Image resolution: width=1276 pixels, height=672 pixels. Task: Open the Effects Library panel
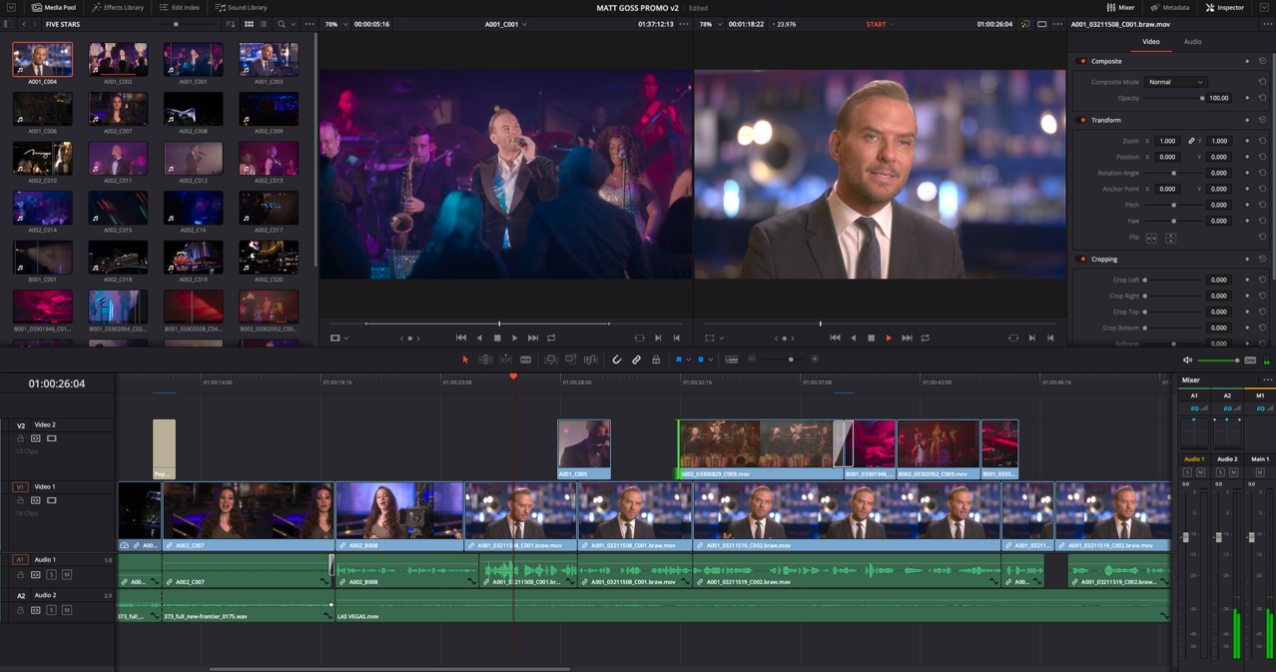click(x=118, y=7)
